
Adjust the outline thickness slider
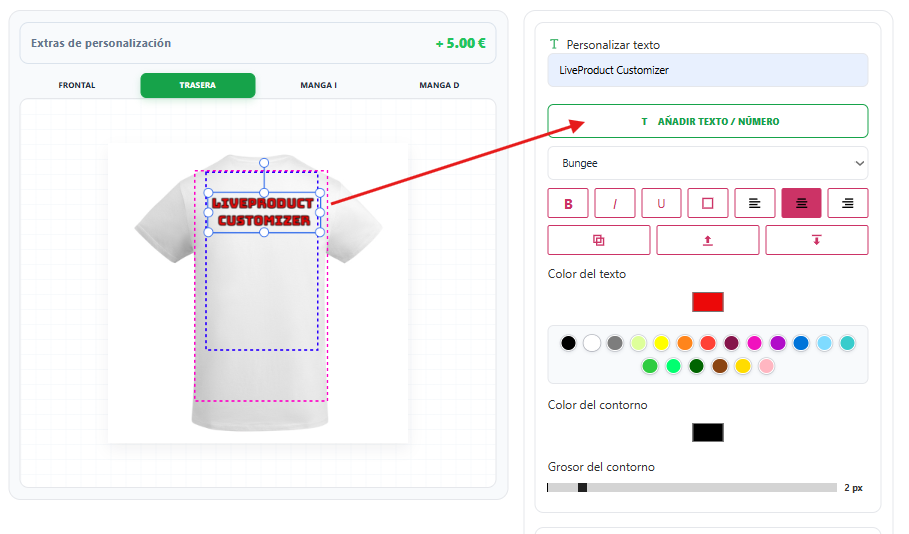coord(692,488)
